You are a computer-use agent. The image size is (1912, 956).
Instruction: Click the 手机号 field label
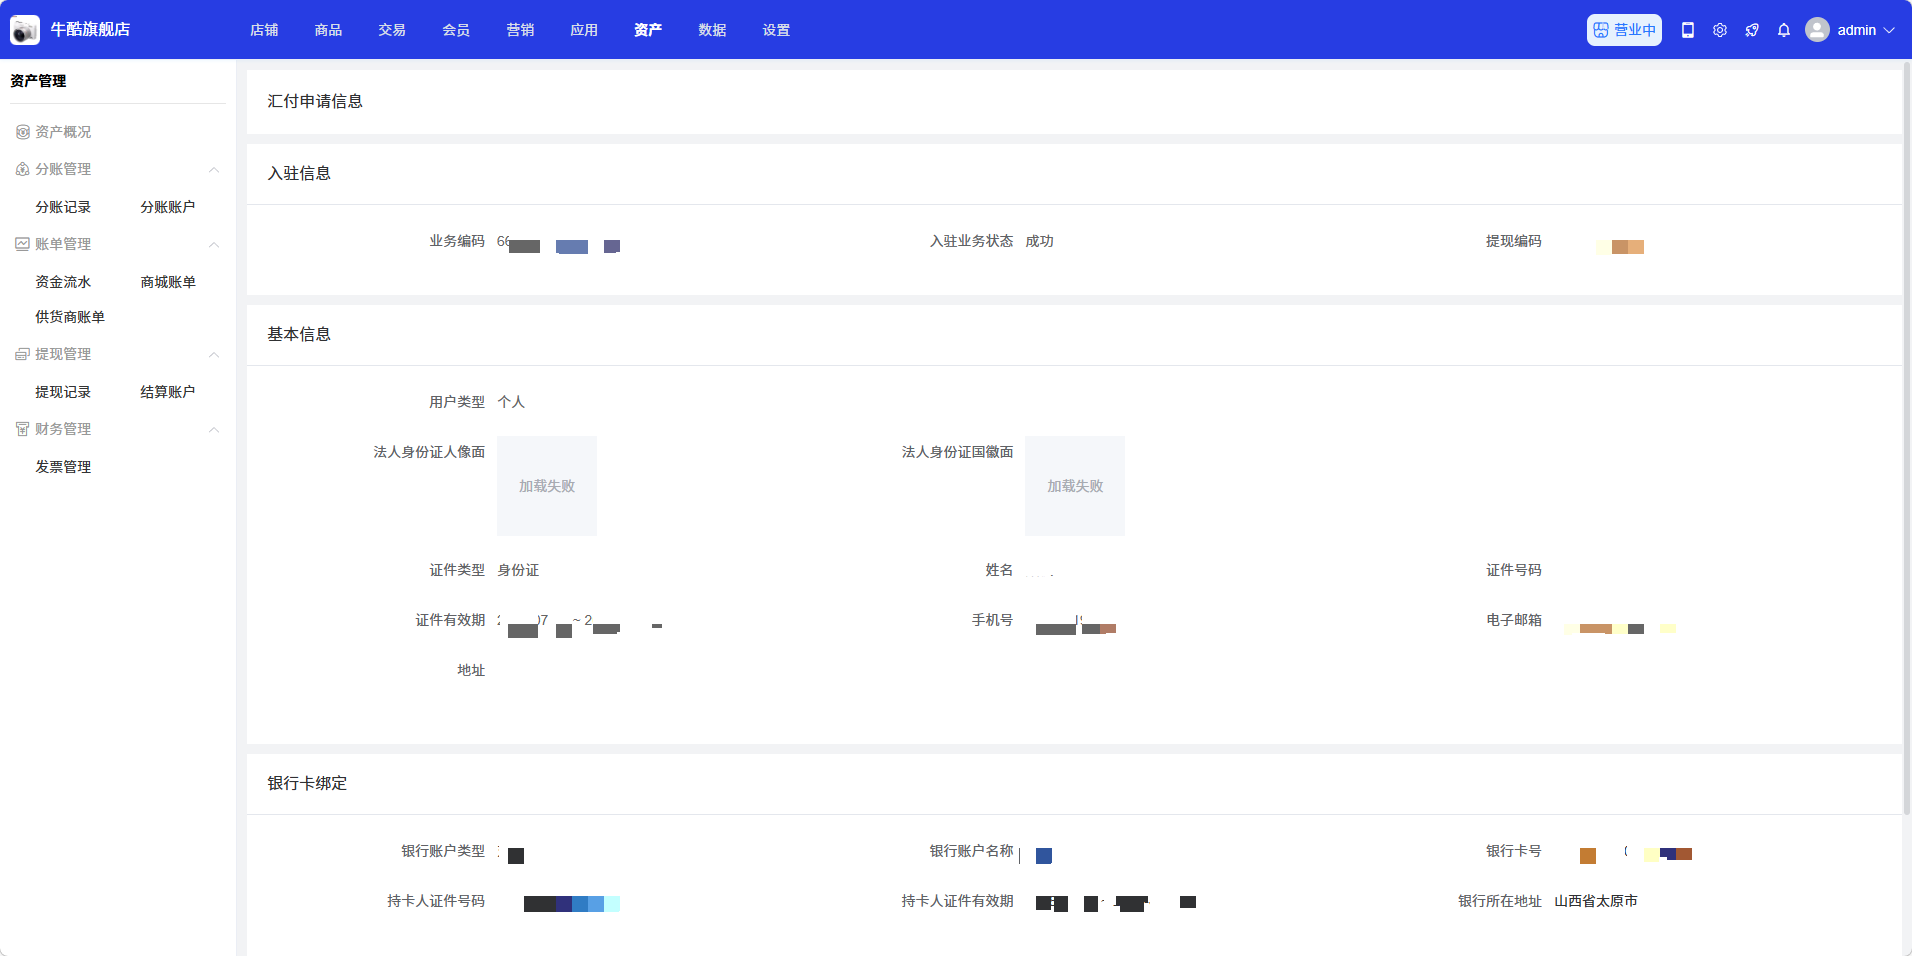point(992,620)
